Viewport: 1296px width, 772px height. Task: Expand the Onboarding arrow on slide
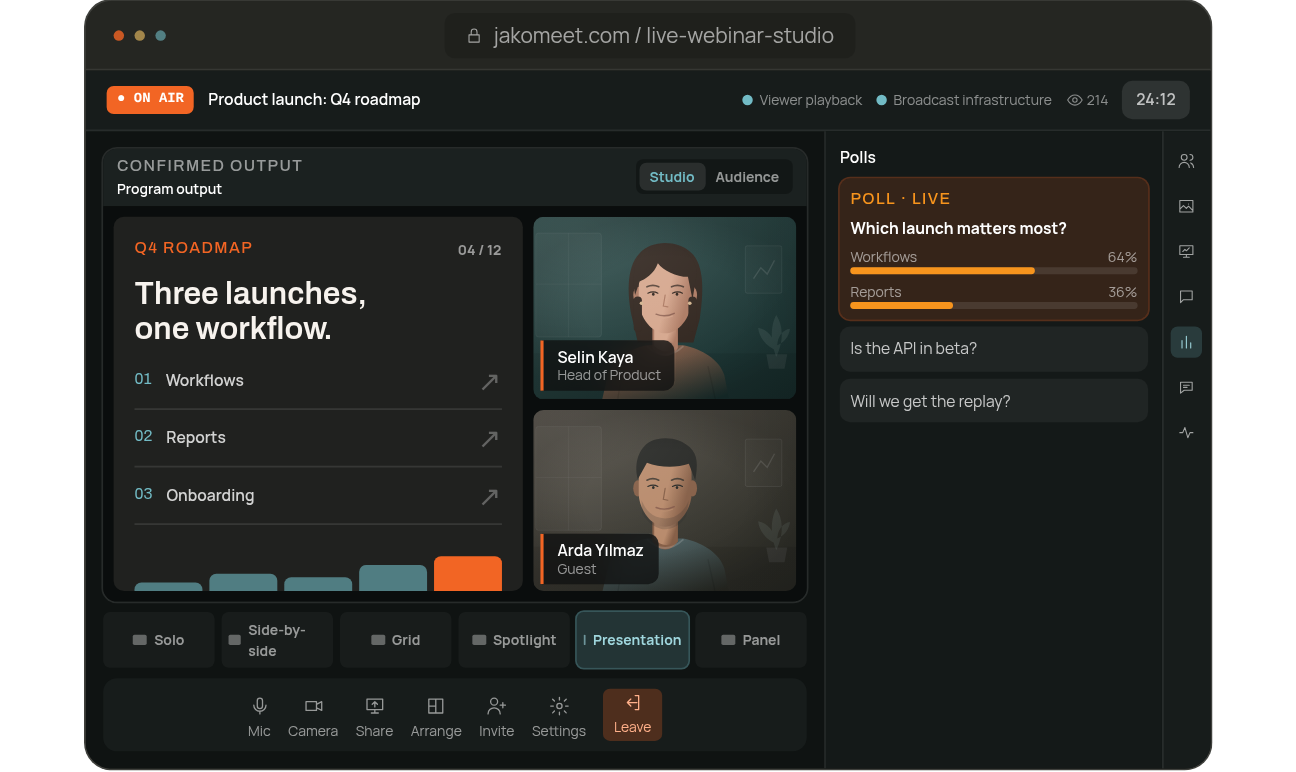point(490,496)
